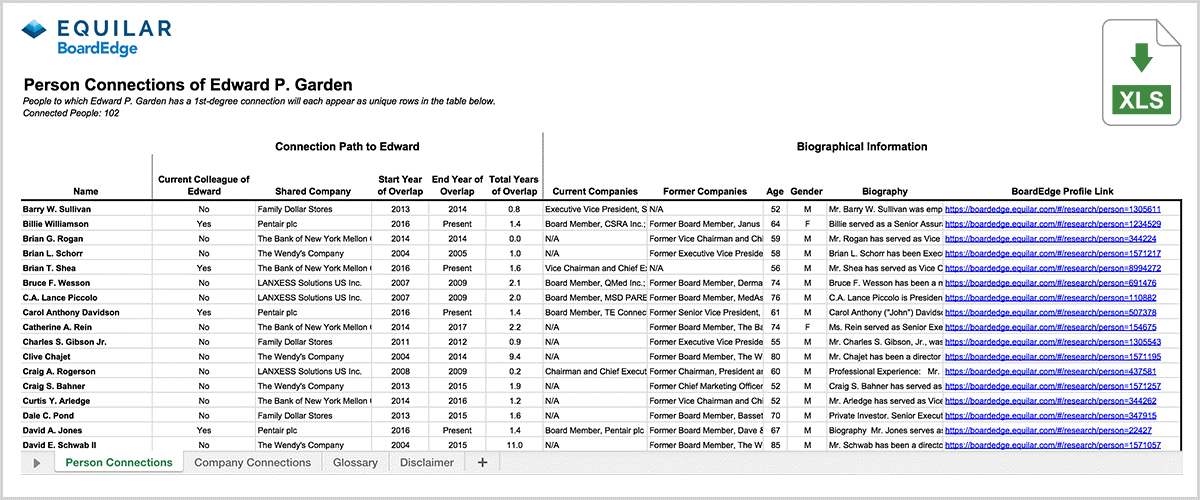Open Catherine A. Rein's link ending 154675

(x=1050, y=327)
